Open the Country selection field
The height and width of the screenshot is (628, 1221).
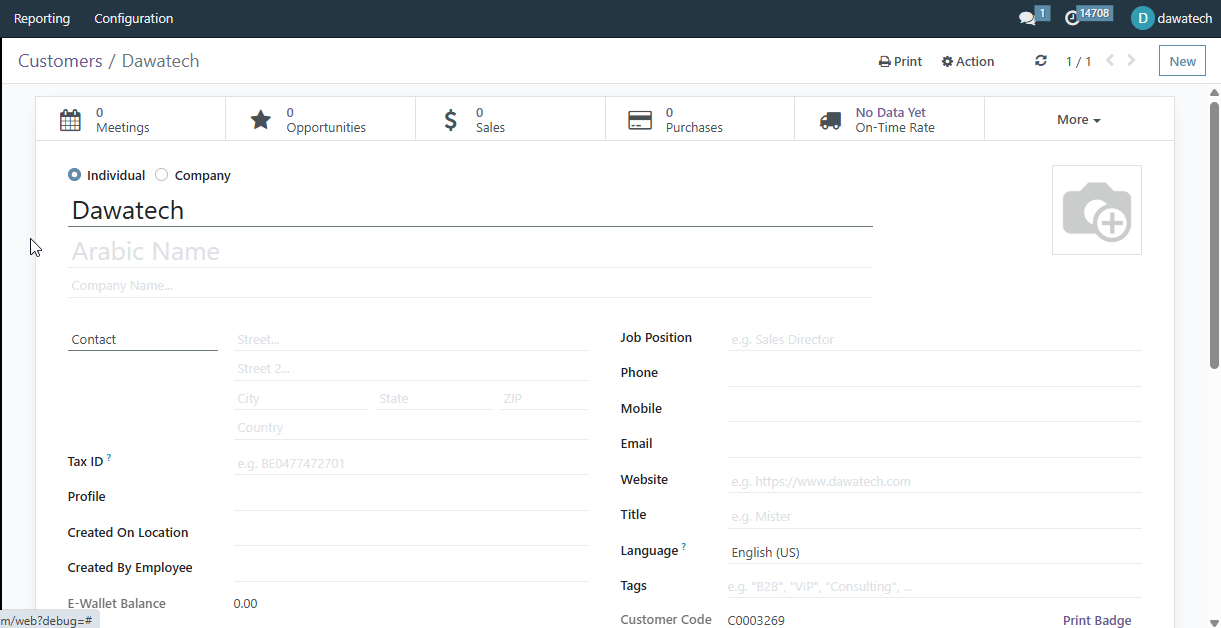[411, 428]
